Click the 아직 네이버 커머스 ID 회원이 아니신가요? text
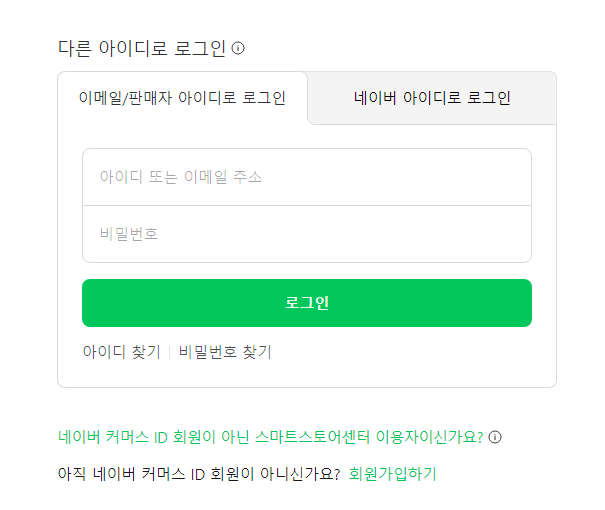Image resolution: width=605 pixels, height=510 pixels. (x=199, y=473)
